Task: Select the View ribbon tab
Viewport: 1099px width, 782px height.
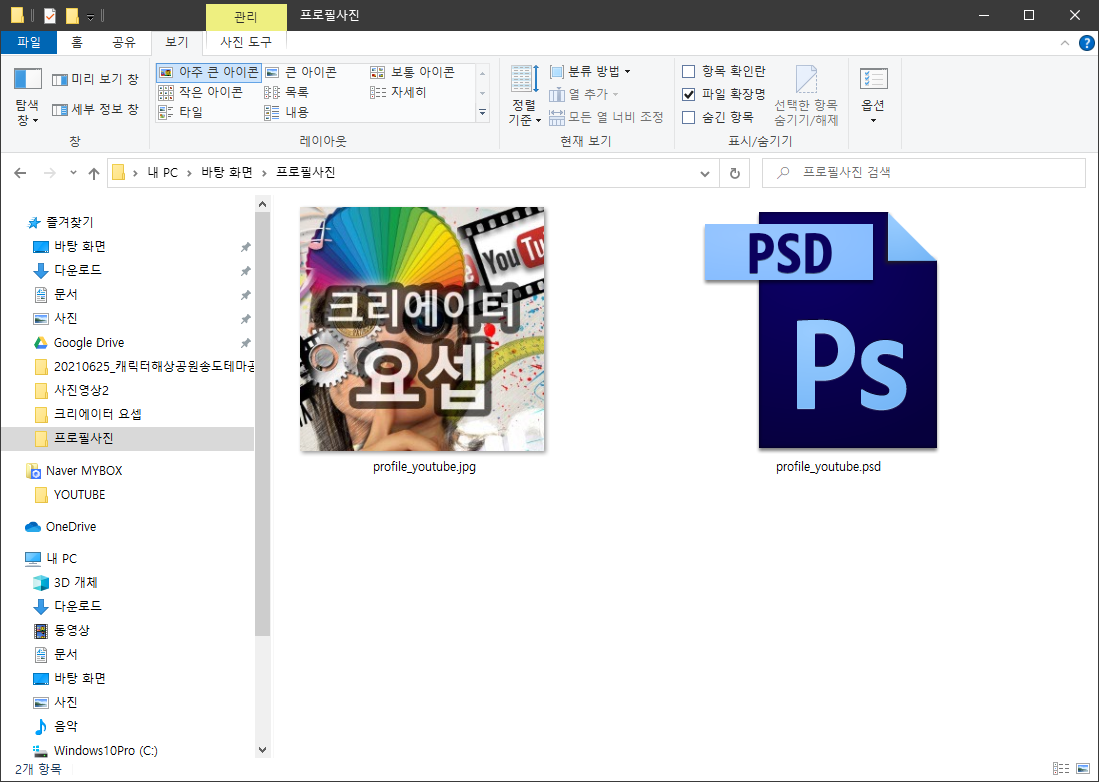Action: (177, 43)
